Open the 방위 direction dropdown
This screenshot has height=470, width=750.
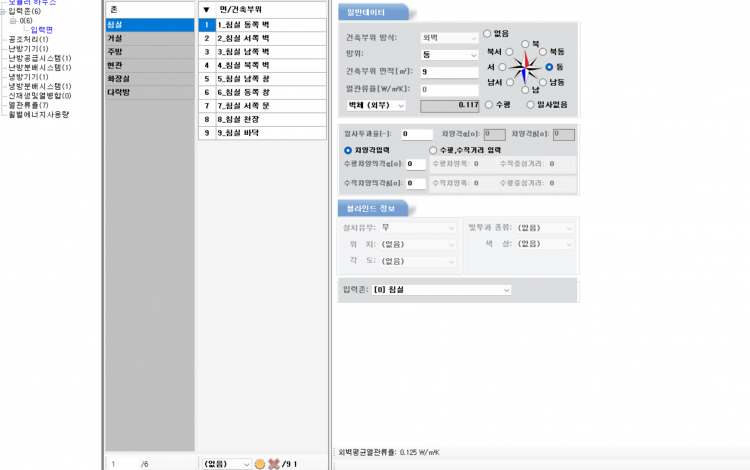pos(449,55)
